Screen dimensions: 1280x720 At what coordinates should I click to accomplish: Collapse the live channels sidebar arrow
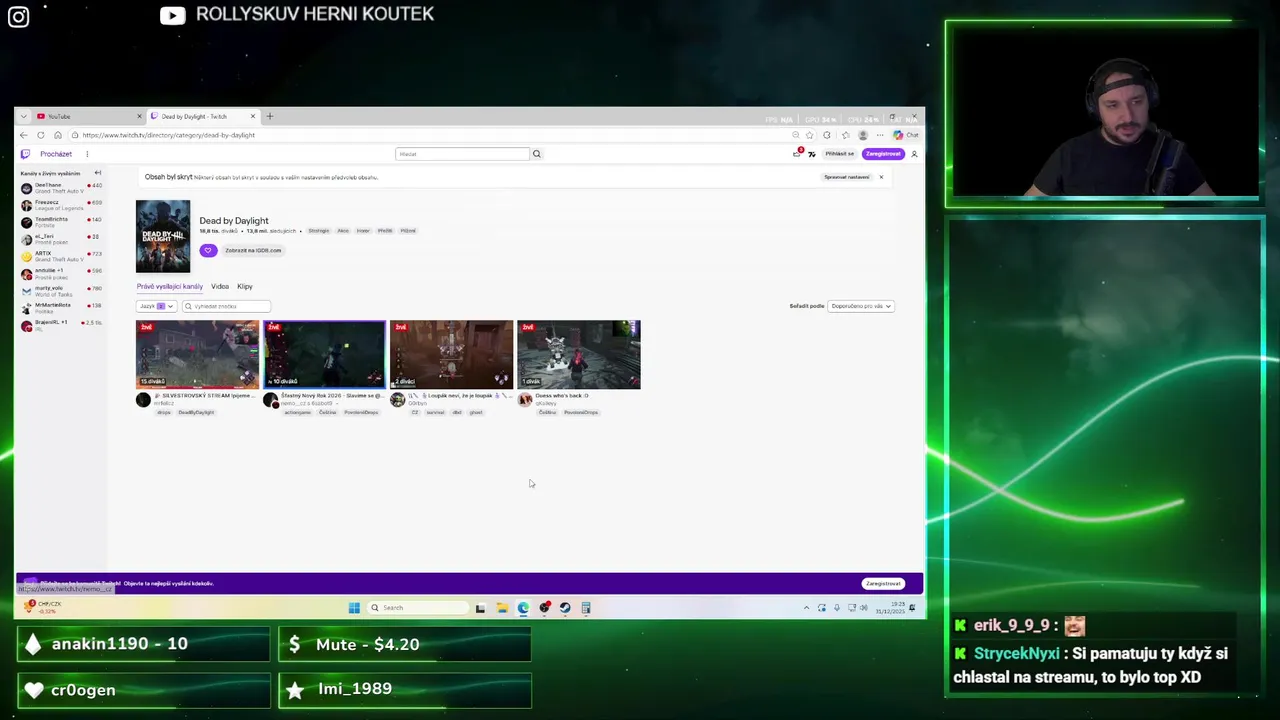point(97,173)
